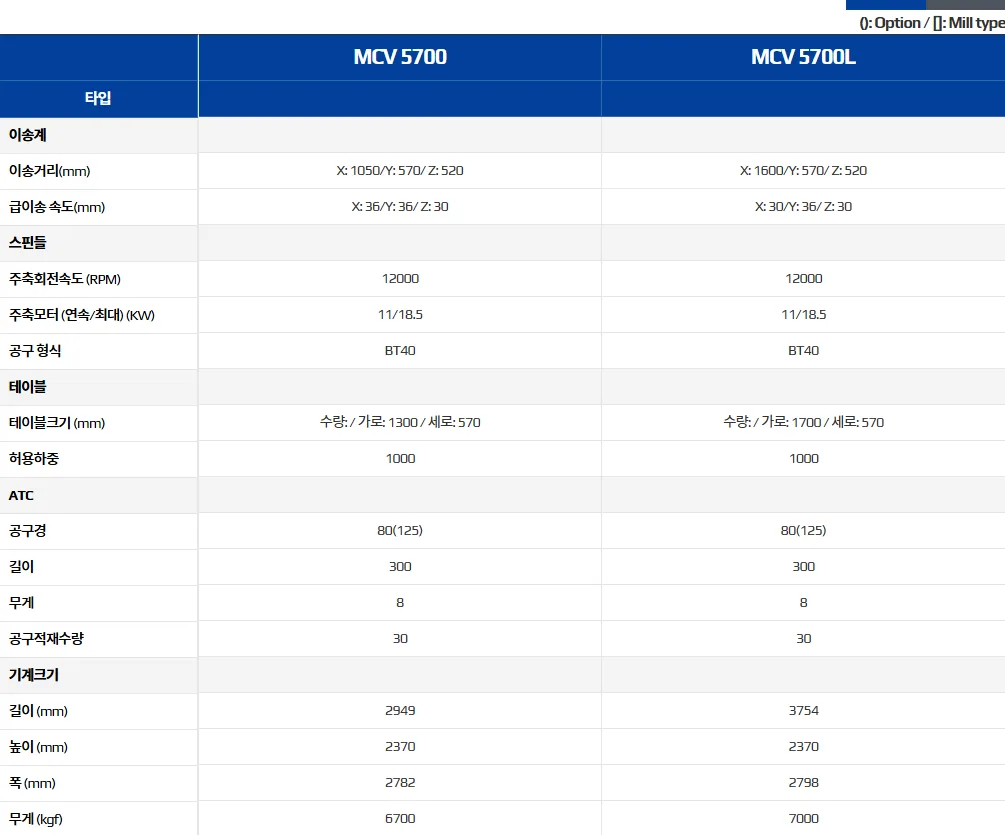Screen dimensions: 1005x835
Task: Select table size 가로: 1700 / 세로: 570
Action: pyautogui.click(x=803, y=422)
